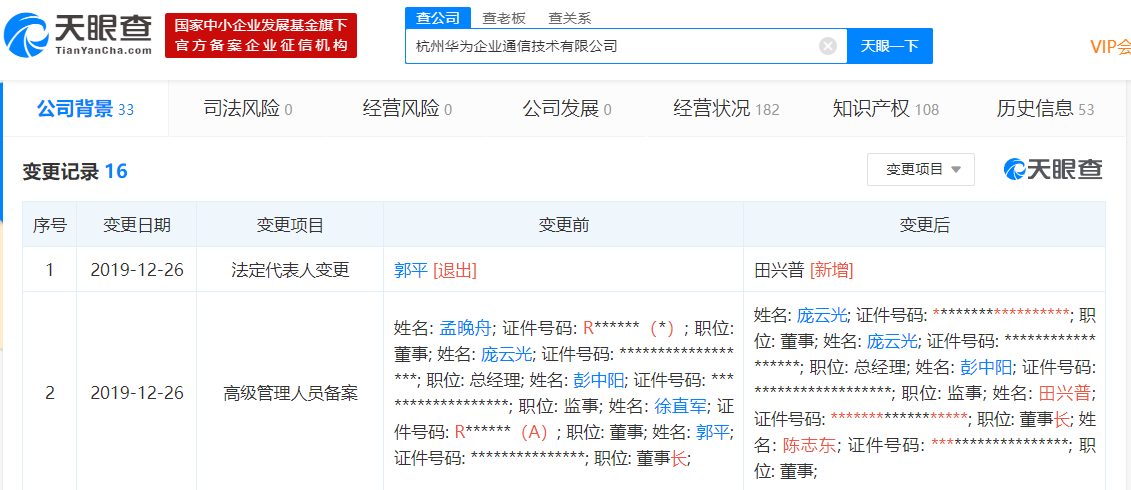Open the 陈志东 person link

point(809,445)
